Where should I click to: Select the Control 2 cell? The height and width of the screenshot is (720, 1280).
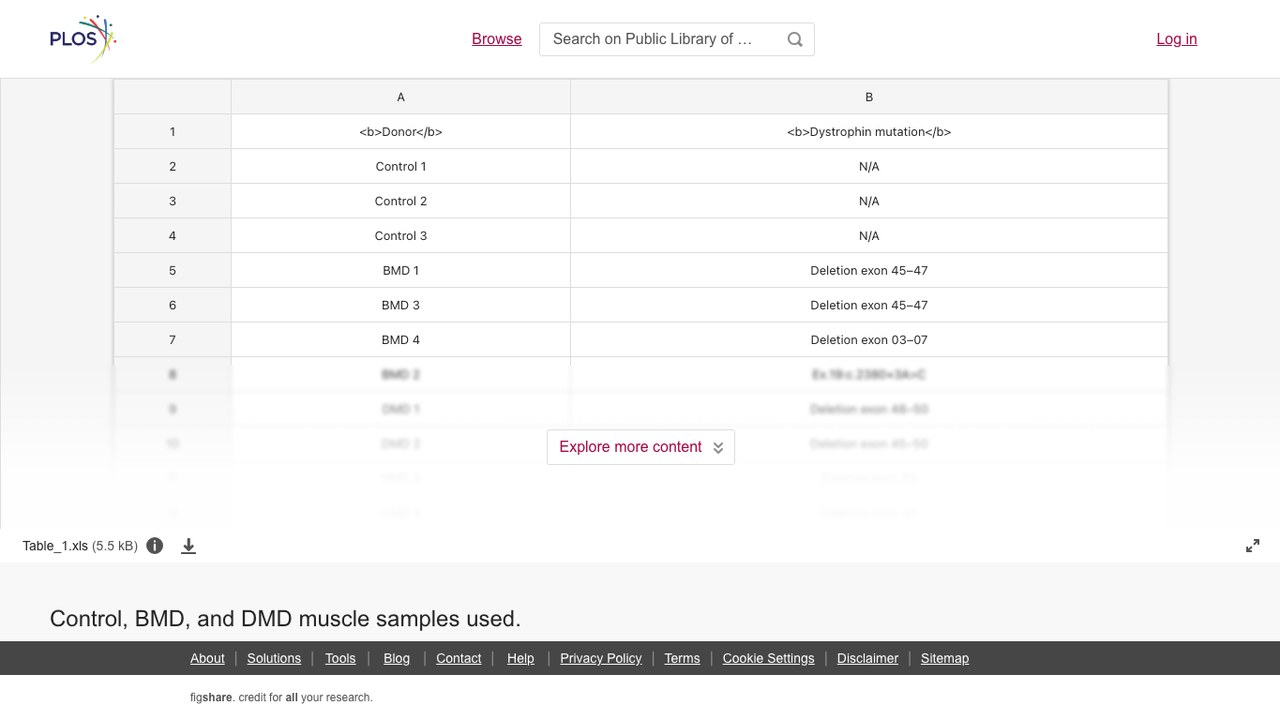pos(401,201)
